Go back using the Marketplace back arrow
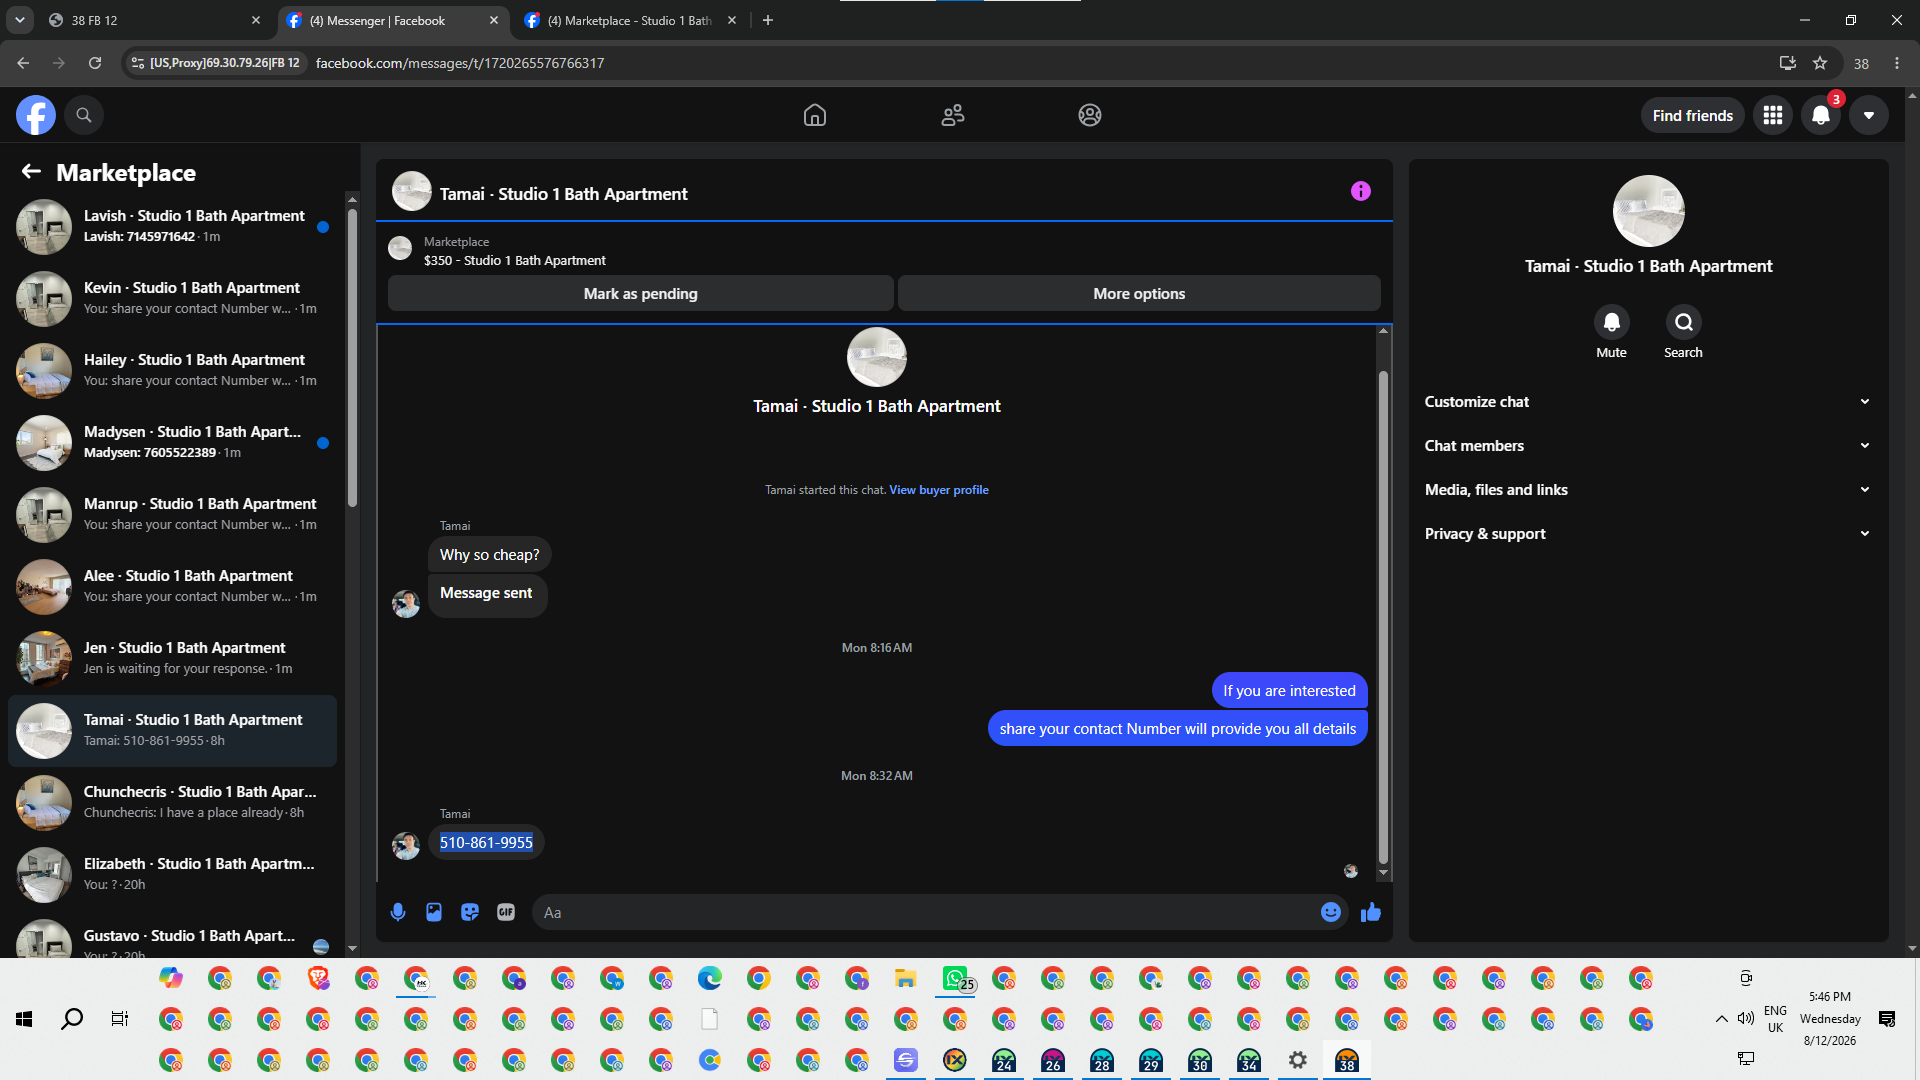Viewport: 1920px width, 1080px height. tap(31, 172)
